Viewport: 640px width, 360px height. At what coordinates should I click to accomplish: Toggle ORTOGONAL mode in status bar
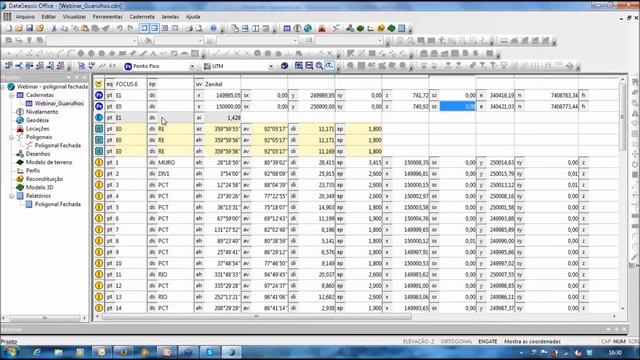456,341
